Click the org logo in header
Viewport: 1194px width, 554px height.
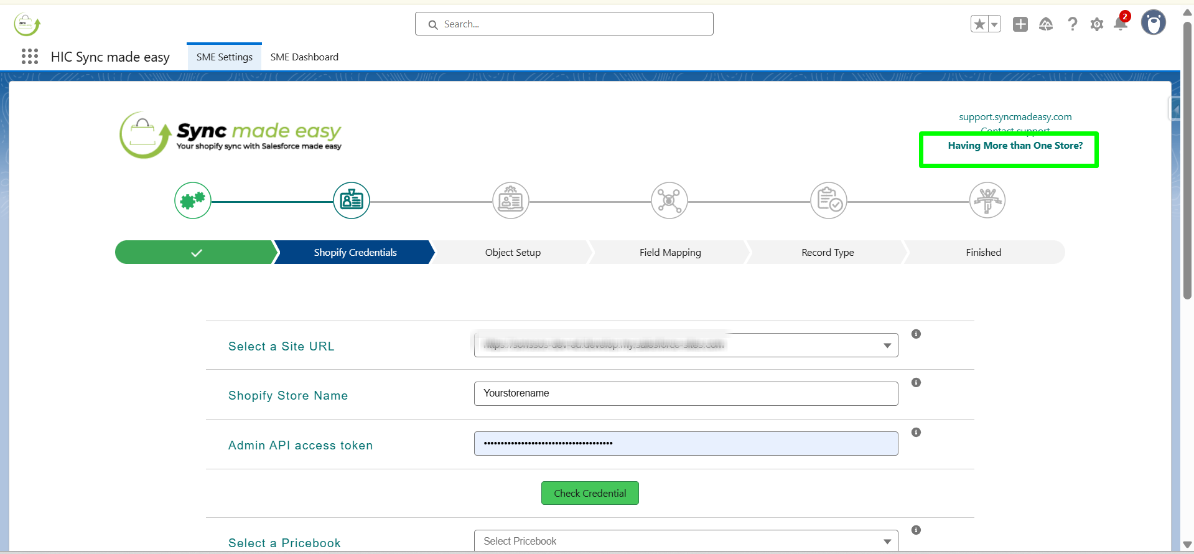[27, 24]
